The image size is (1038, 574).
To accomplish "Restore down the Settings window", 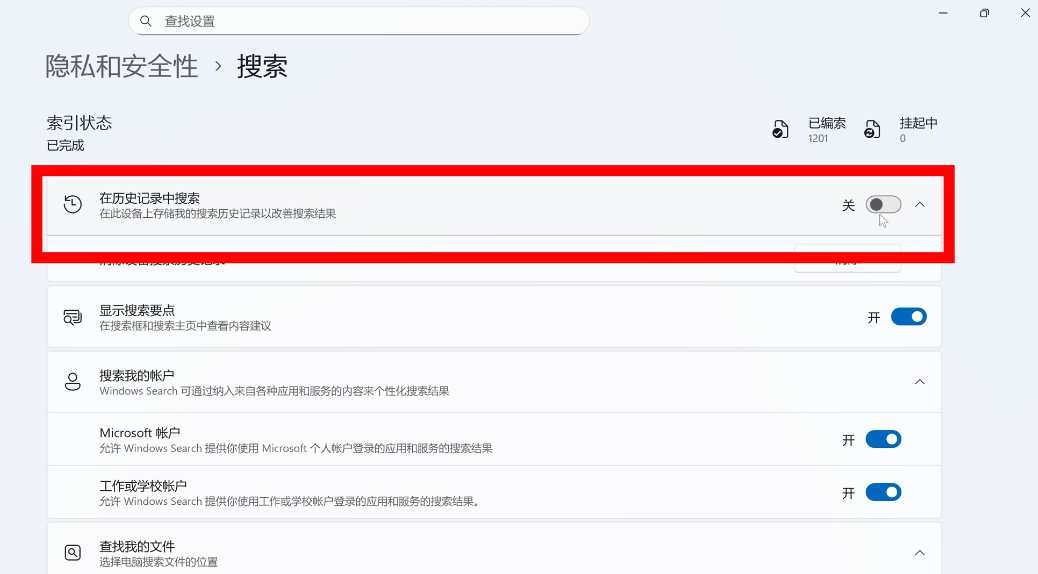I will click(x=984, y=13).
